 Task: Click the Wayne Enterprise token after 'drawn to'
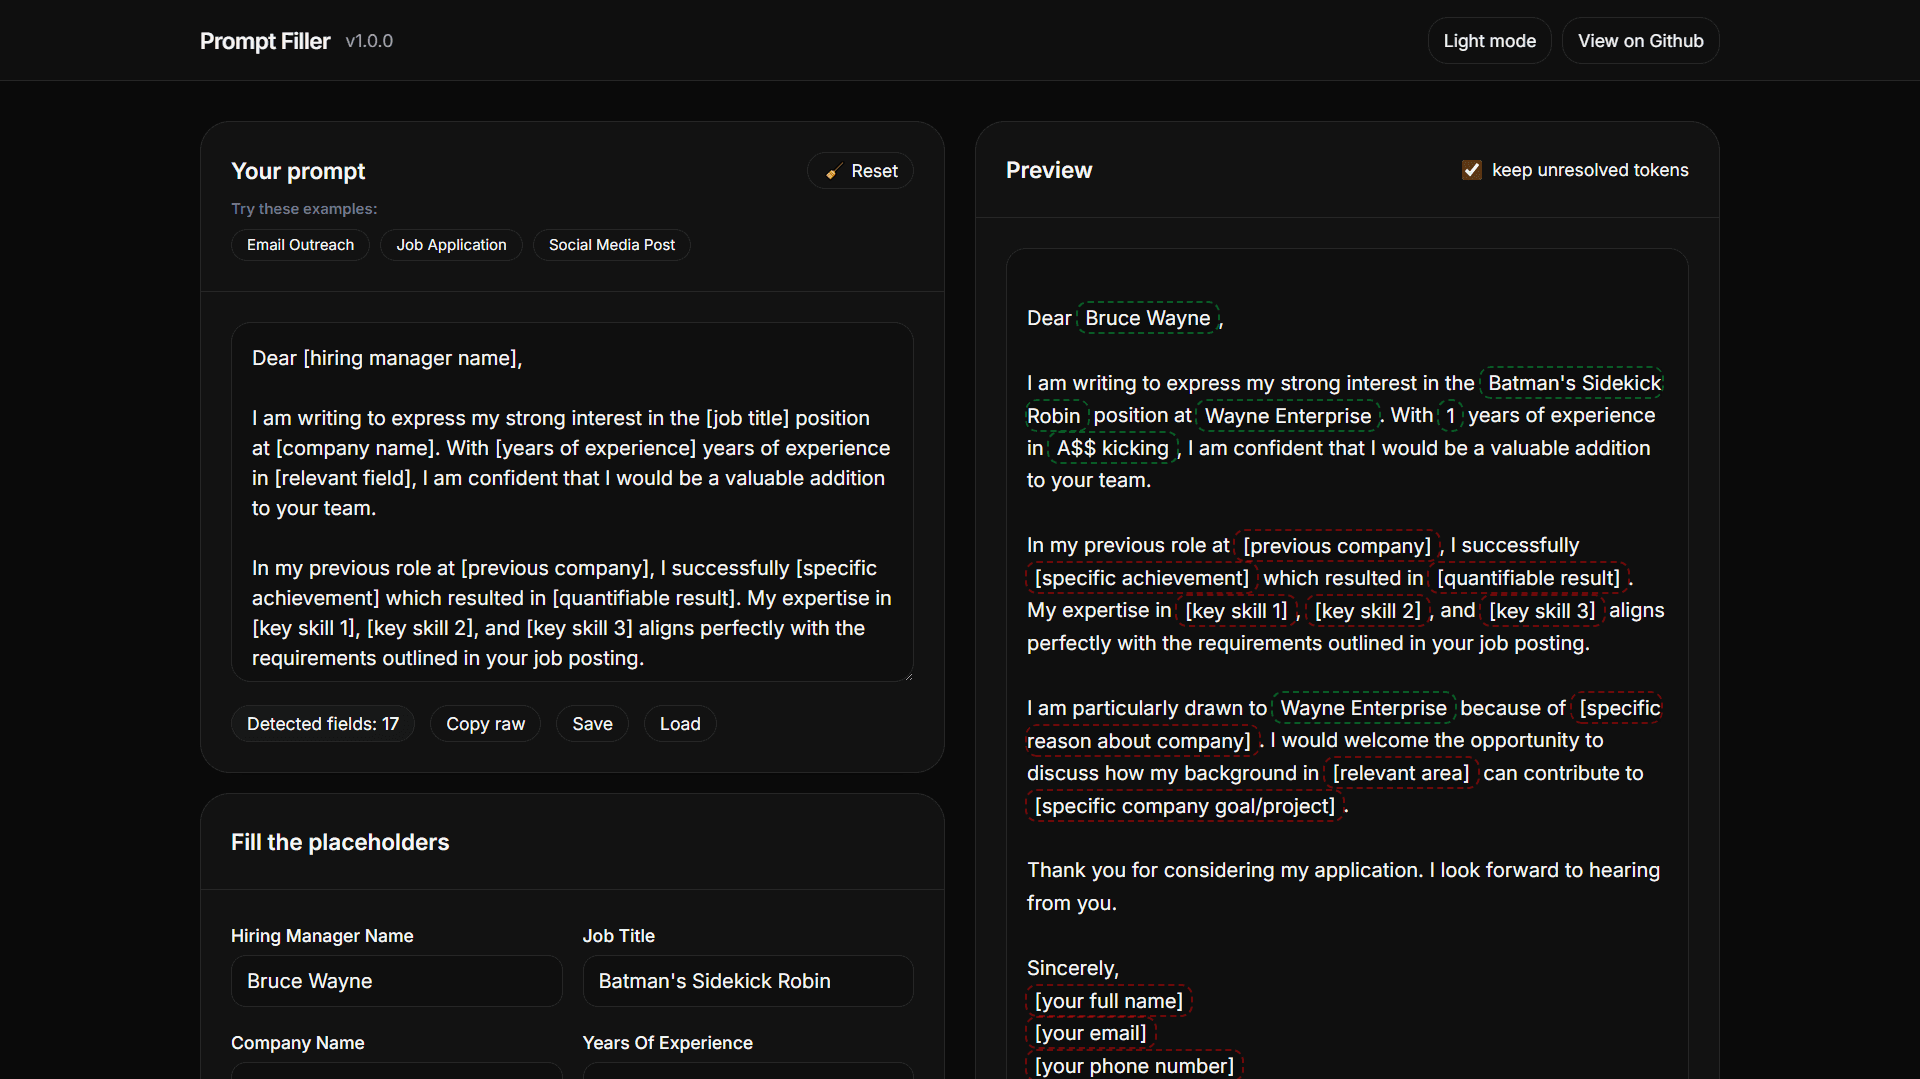click(x=1364, y=708)
